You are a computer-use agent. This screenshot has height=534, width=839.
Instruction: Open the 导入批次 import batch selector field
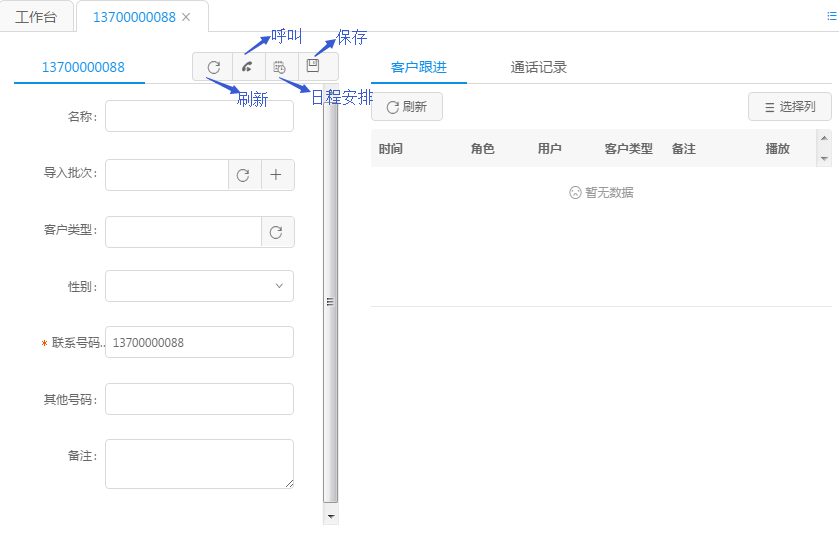point(166,175)
